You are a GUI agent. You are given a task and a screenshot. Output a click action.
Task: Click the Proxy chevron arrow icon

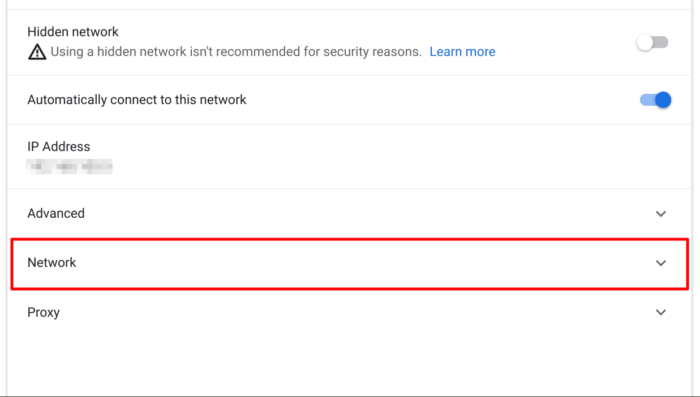tap(661, 312)
